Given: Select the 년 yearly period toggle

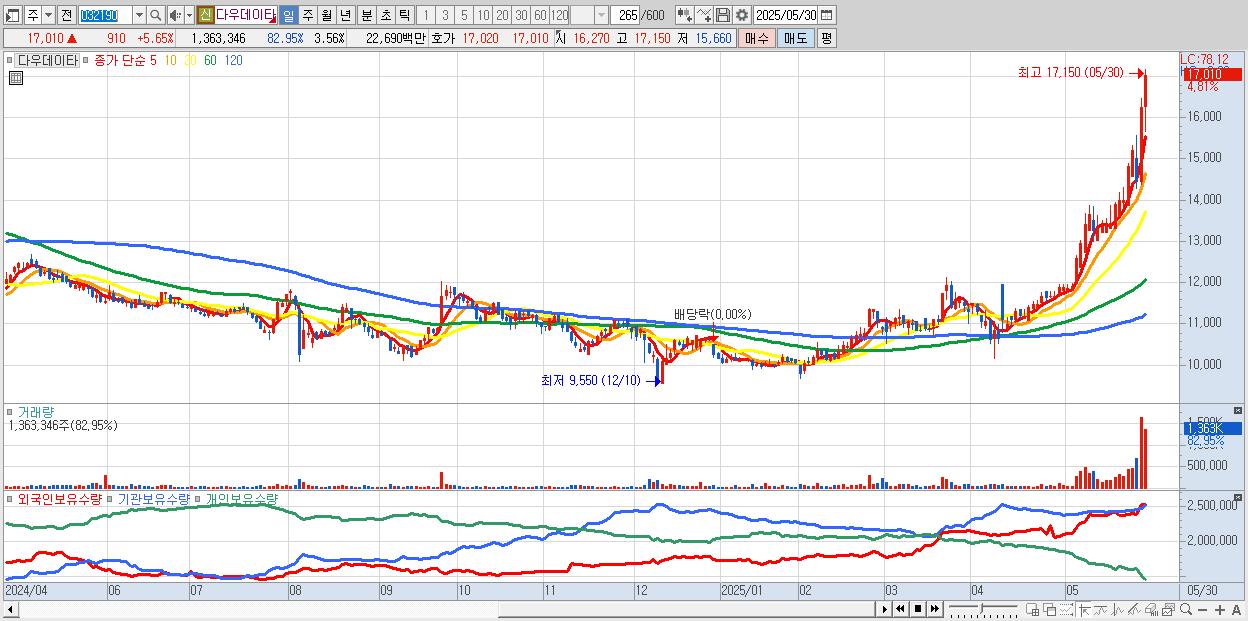Looking at the screenshot, I should pos(345,15).
